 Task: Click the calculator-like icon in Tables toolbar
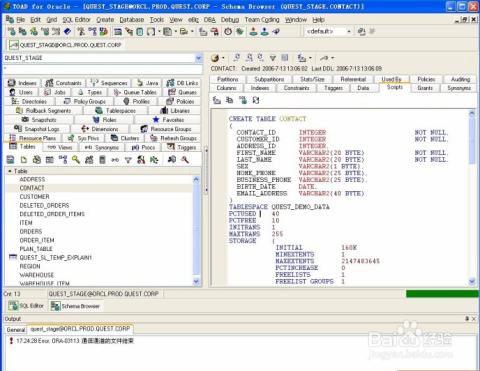pos(102,160)
